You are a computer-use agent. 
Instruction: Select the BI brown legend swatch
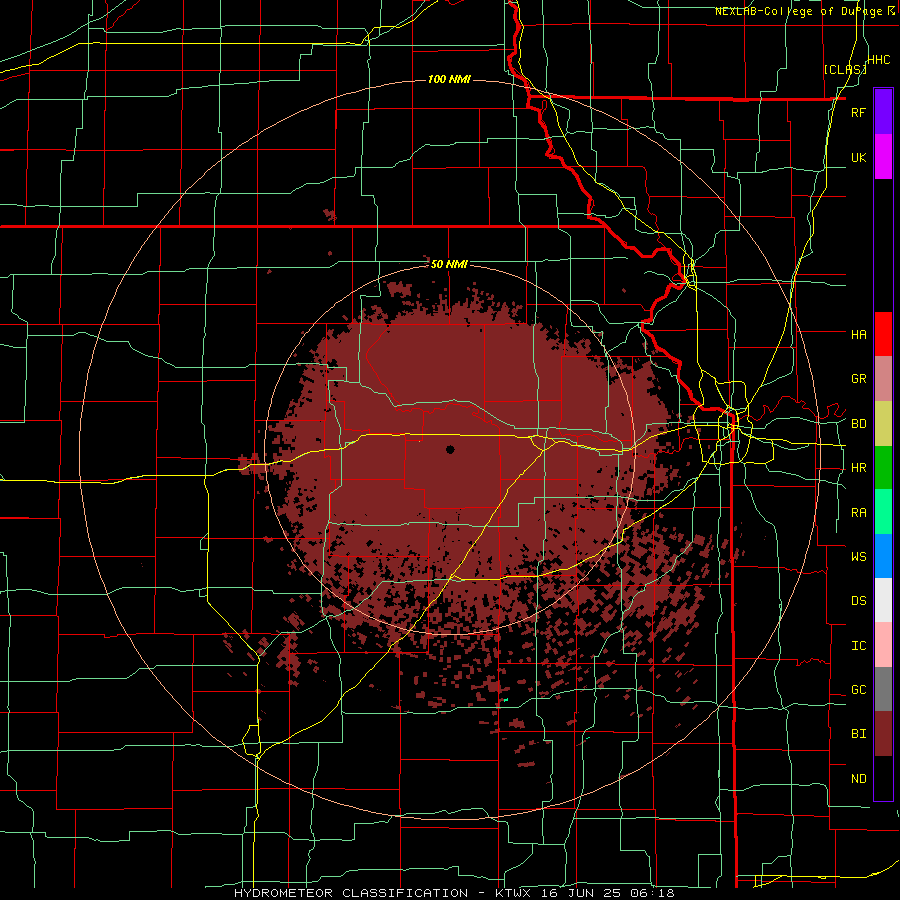[x=883, y=734]
